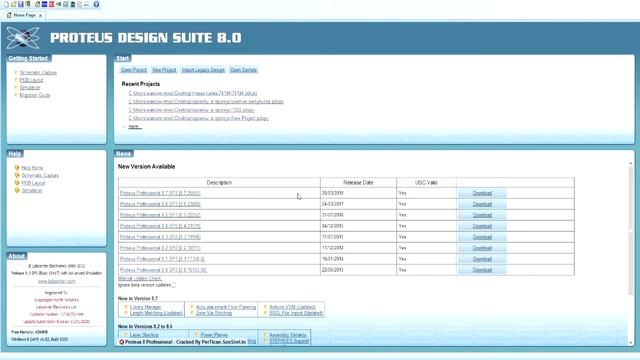Download Proteus Professional 8.4 version
The width and height of the screenshot is (640, 360).
pyautogui.click(x=482, y=226)
